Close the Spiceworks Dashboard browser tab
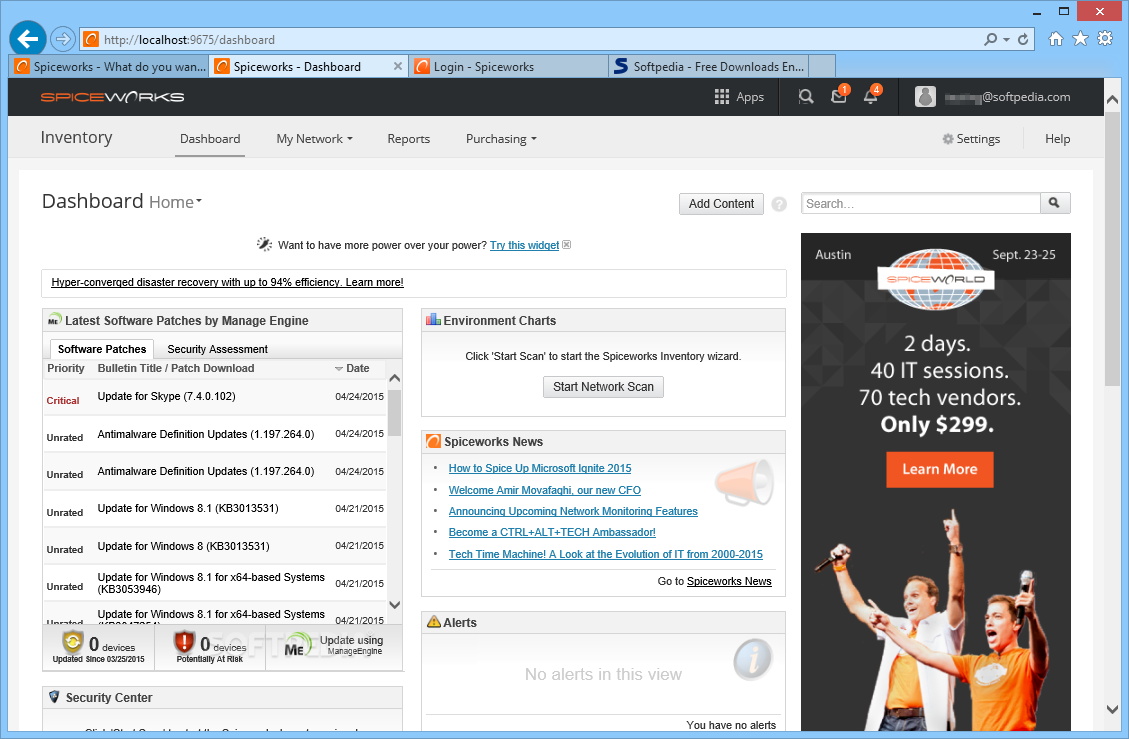This screenshot has width=1129, height=739. tap(397, 66)
